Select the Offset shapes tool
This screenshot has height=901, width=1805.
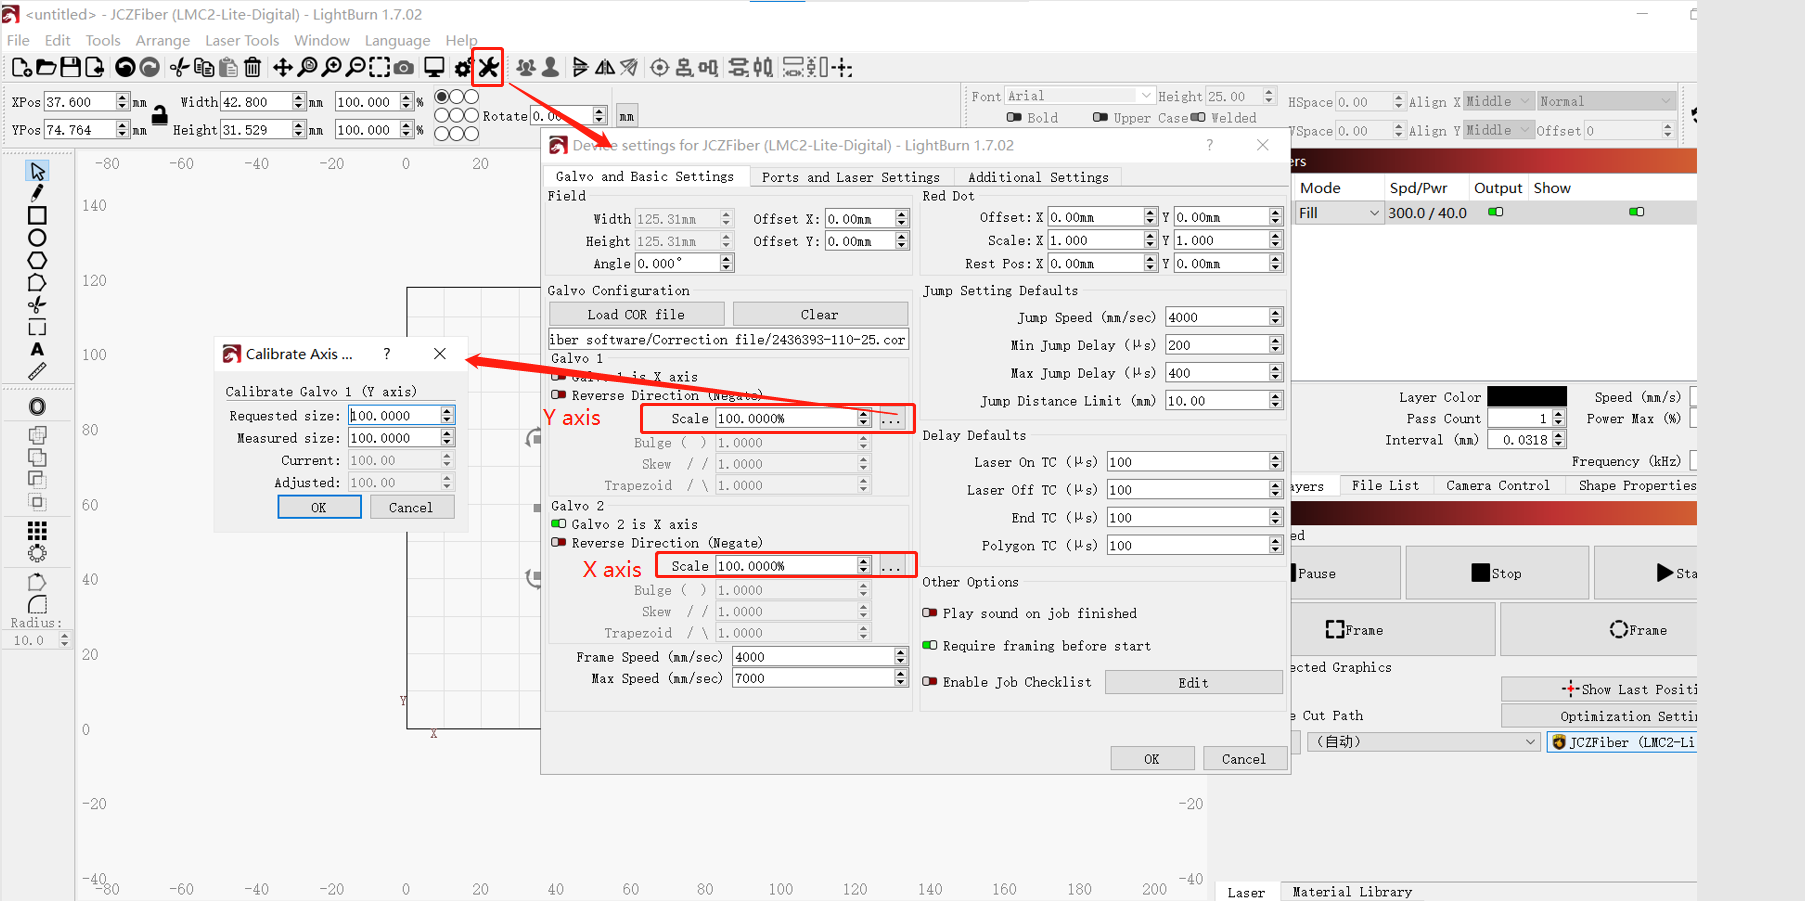pos(37,407)
